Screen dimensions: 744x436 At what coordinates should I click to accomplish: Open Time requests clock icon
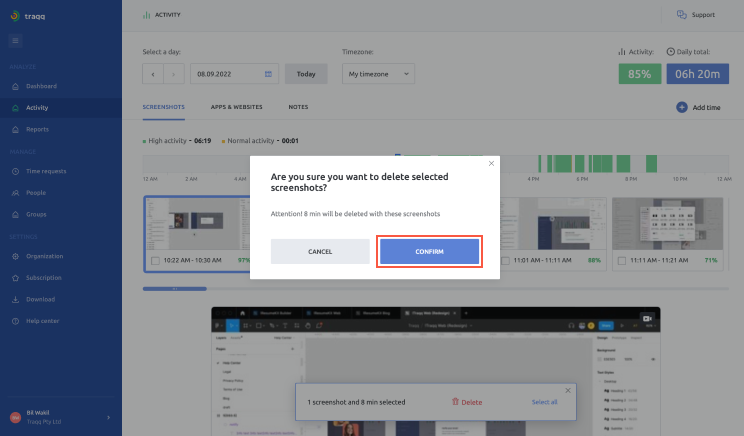coord(15,171)
